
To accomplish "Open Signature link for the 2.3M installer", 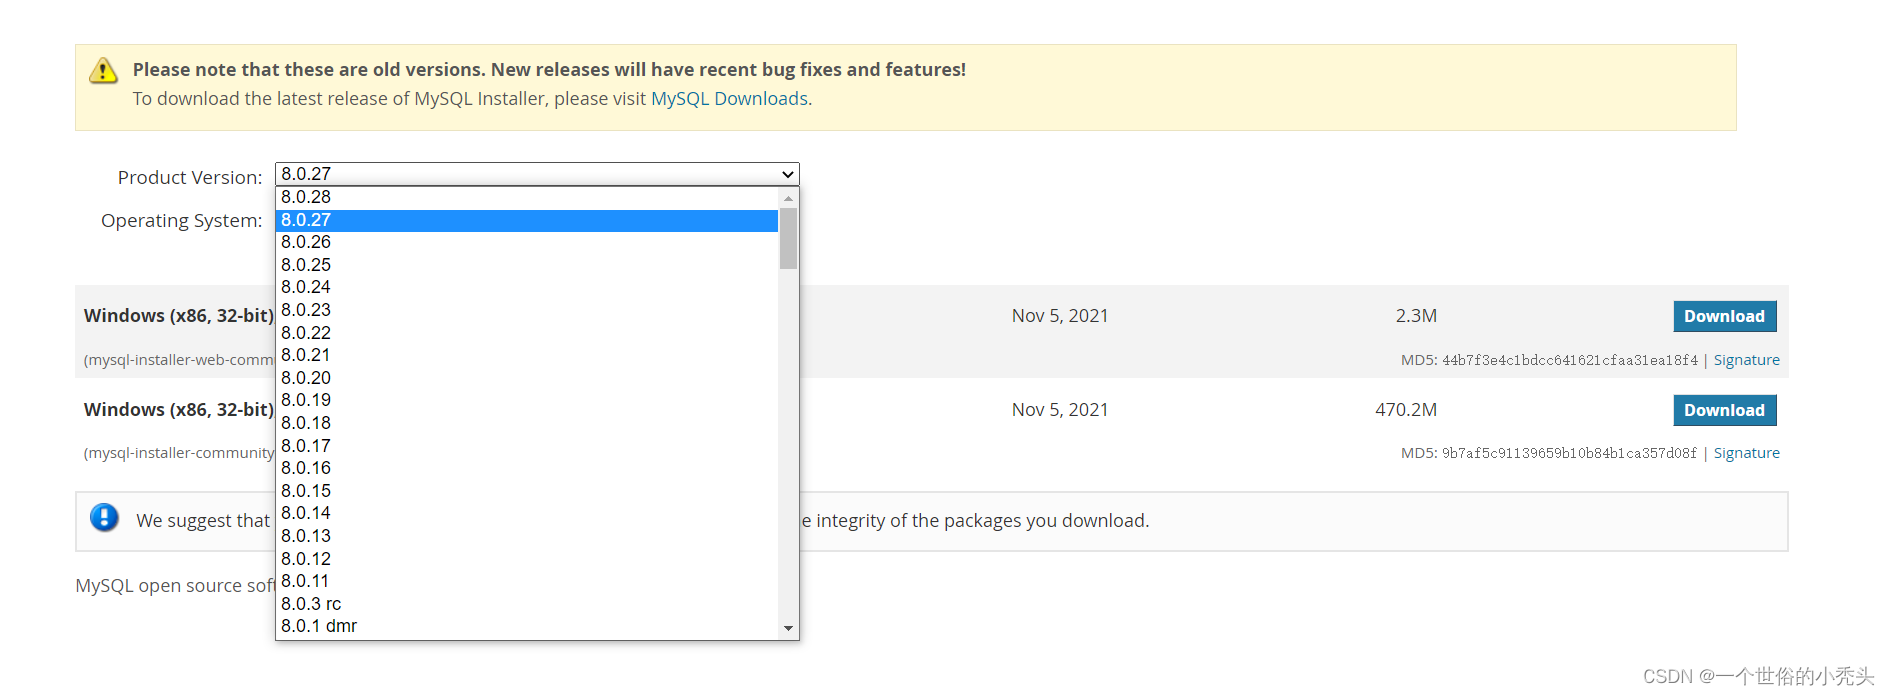I will tap(1746, 360).
